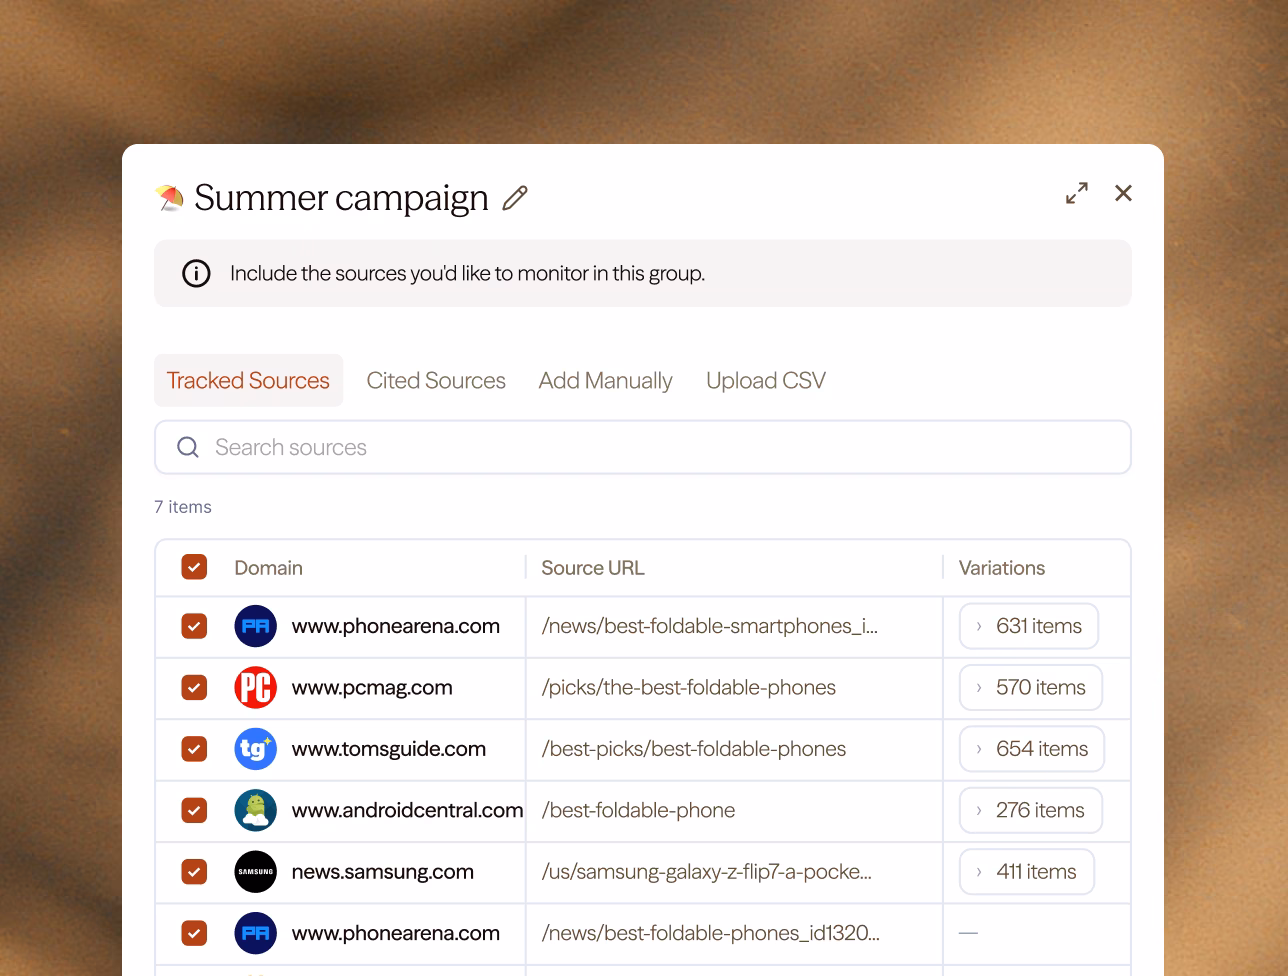Image resolution: width=1288 pixels, height=976 pixels.
Task: Uncheck the phonearena.com best-foldable-phones_id1320 row checkbox
Action: pos(194,933)
